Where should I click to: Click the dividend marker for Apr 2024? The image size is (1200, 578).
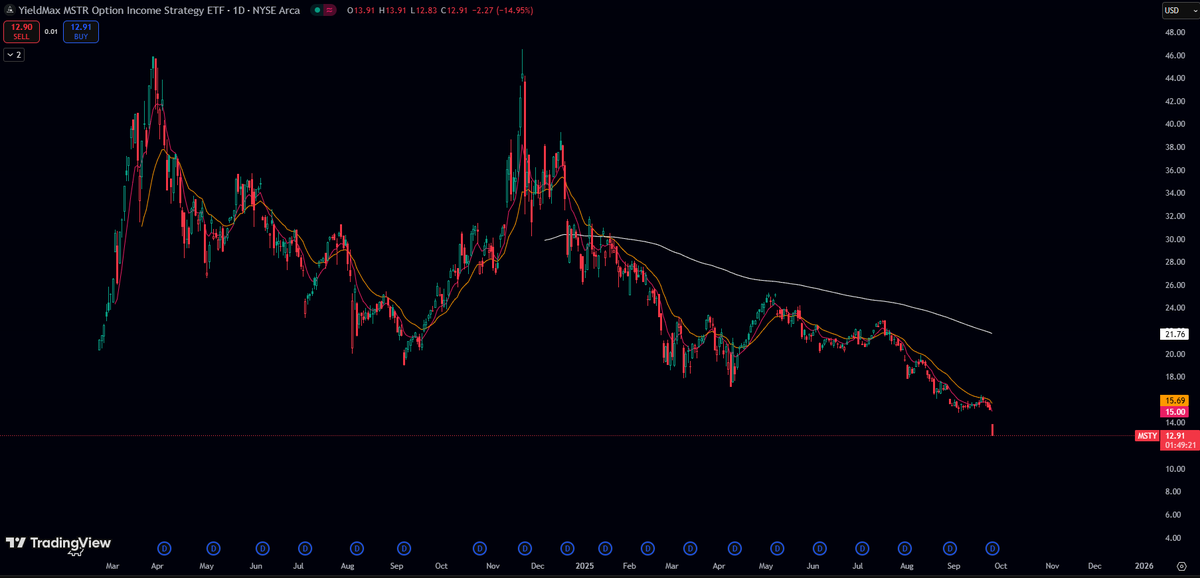(x=165, y=548)
